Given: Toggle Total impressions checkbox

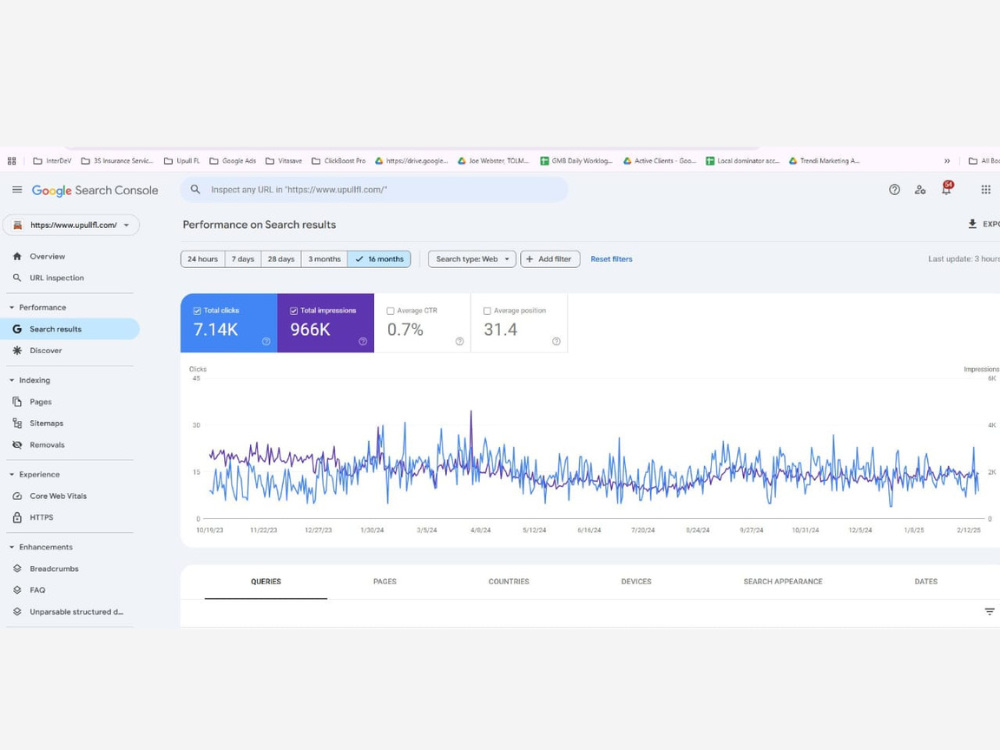Looking at the screenshot, I should click(x=293, y=311).
